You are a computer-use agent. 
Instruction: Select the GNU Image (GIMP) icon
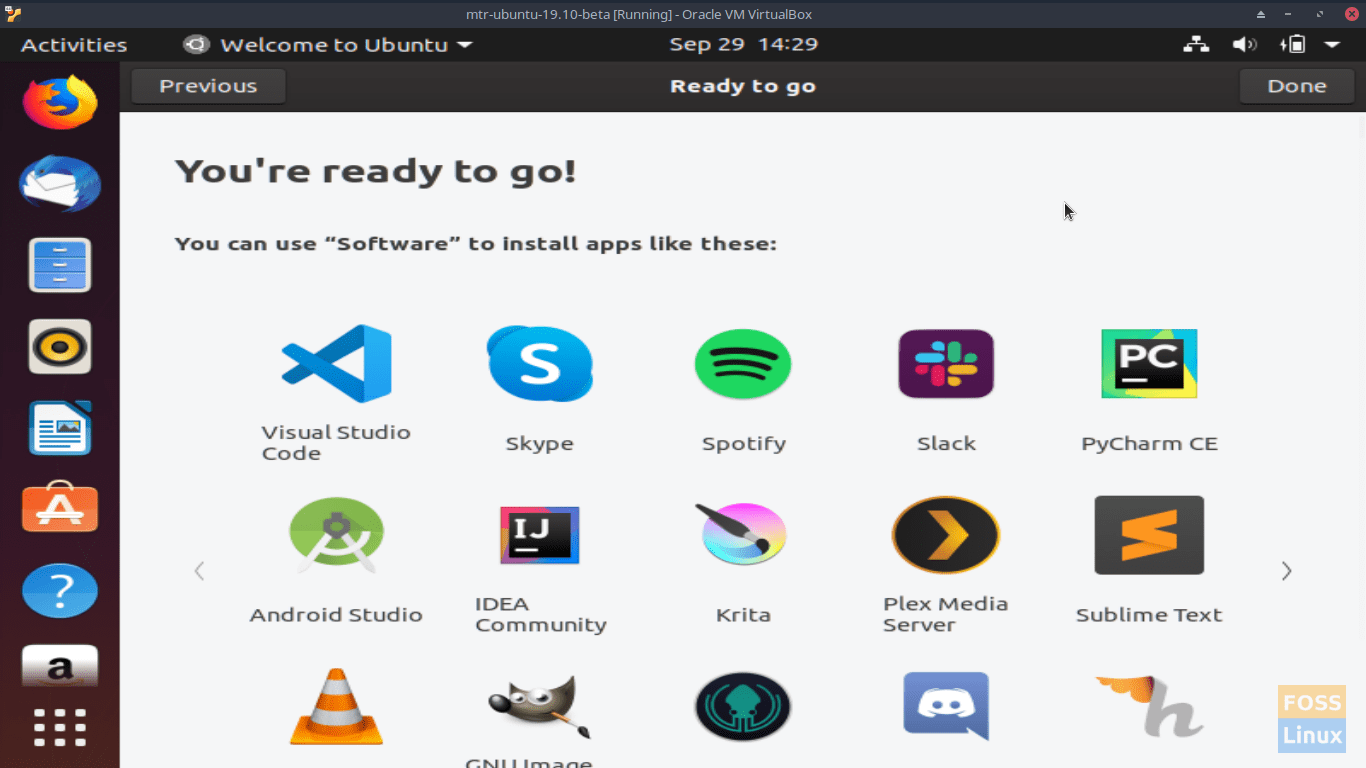540,707
